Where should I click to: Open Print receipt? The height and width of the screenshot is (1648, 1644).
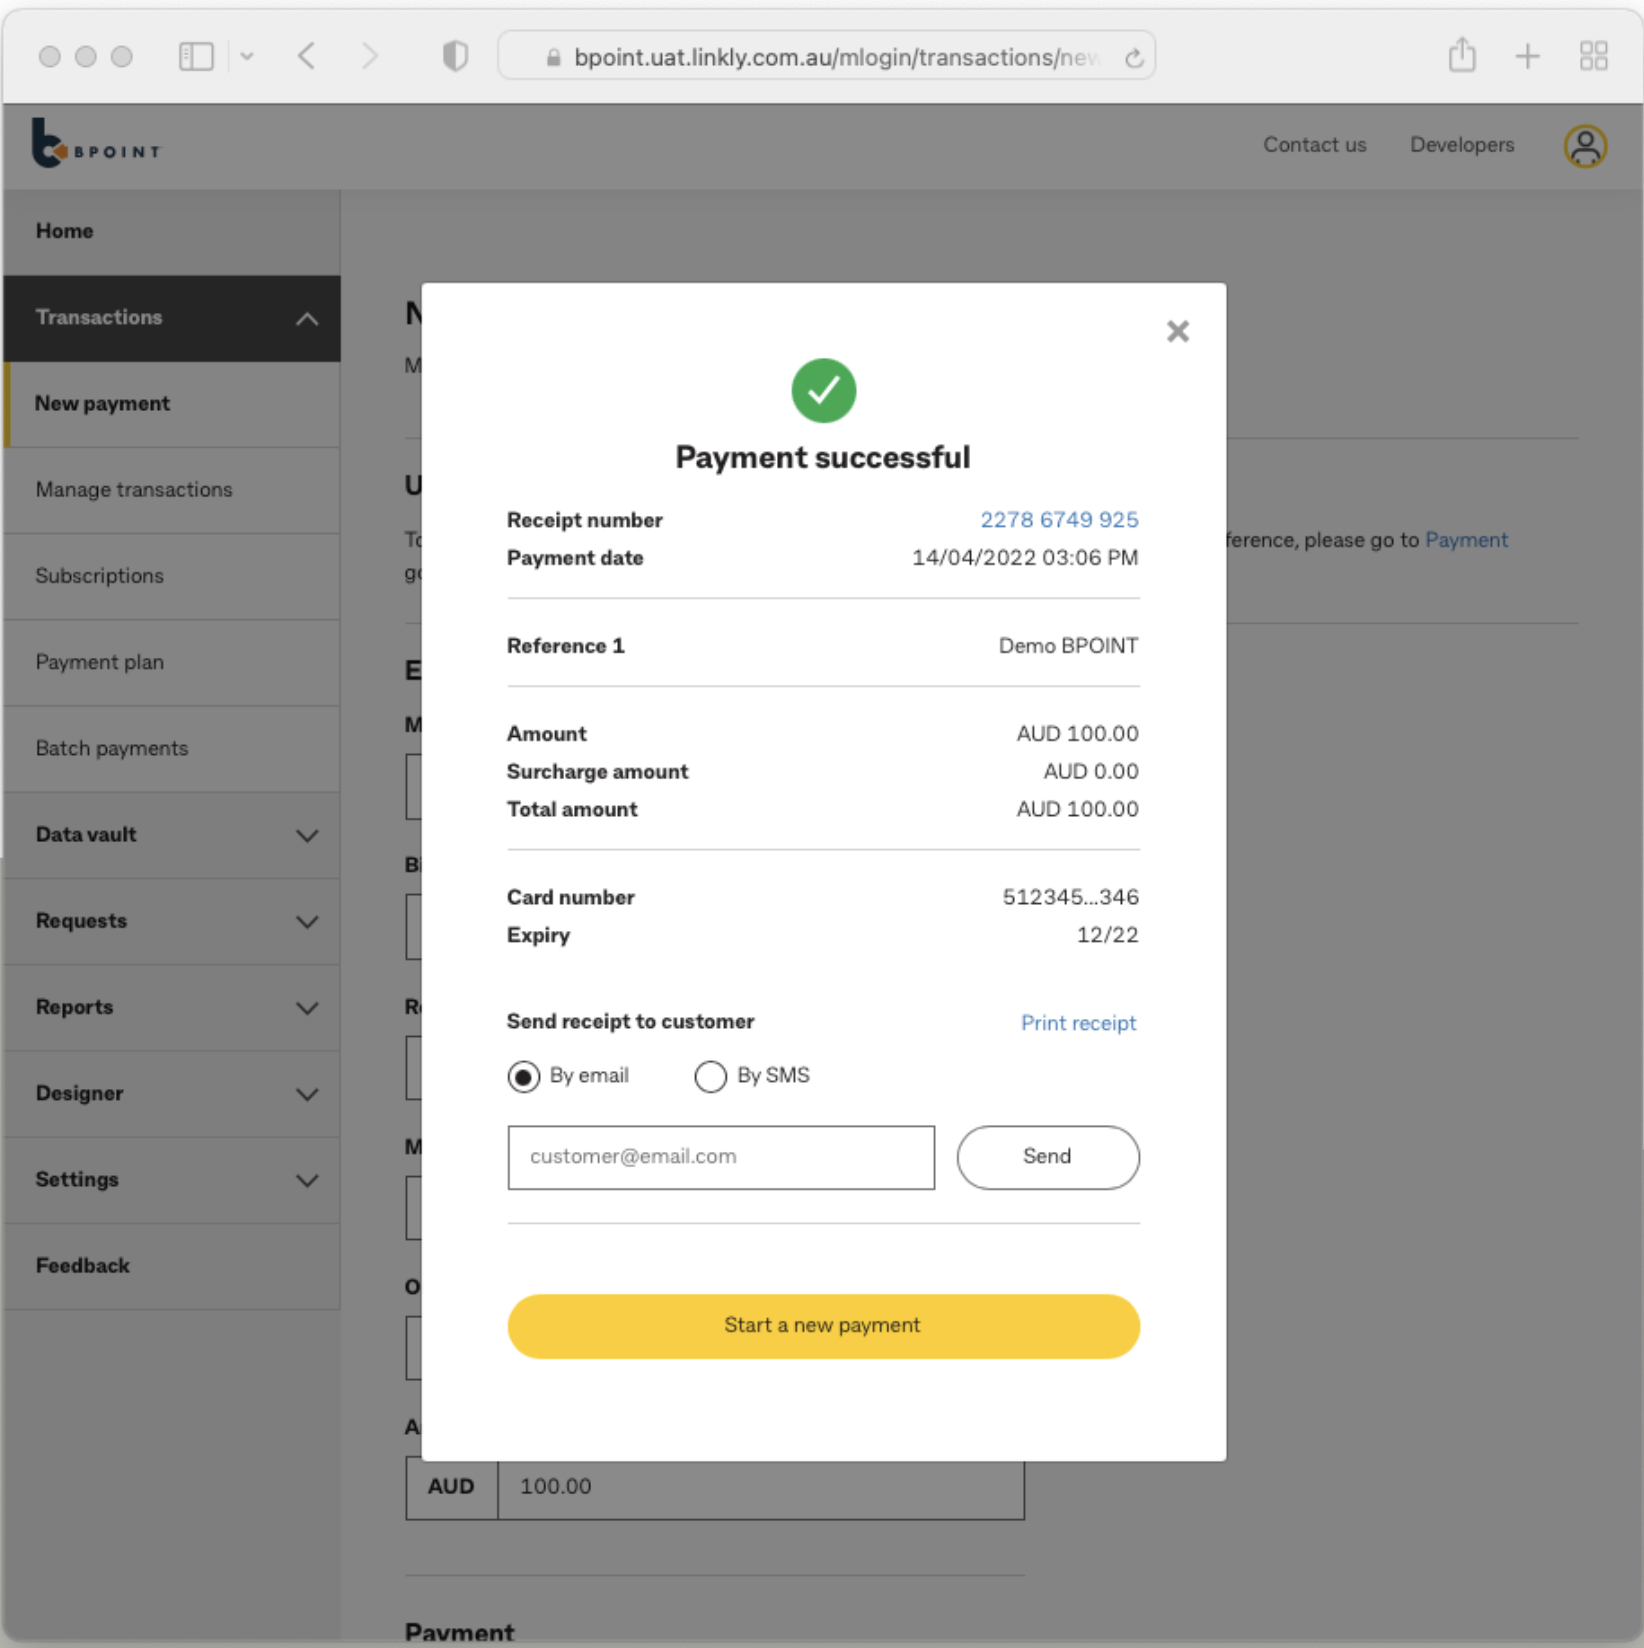(1078, 1022)
